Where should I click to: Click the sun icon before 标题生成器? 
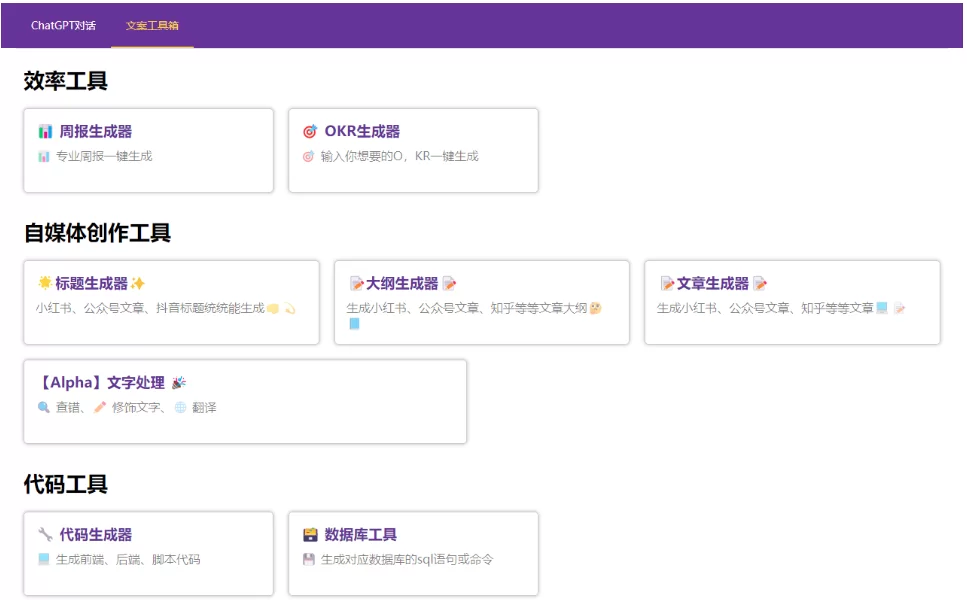point(45,284)
